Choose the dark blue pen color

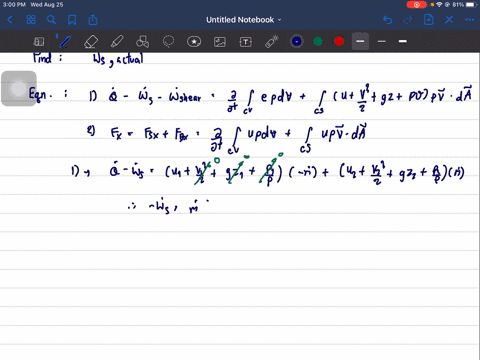click(x=297, y=41)
